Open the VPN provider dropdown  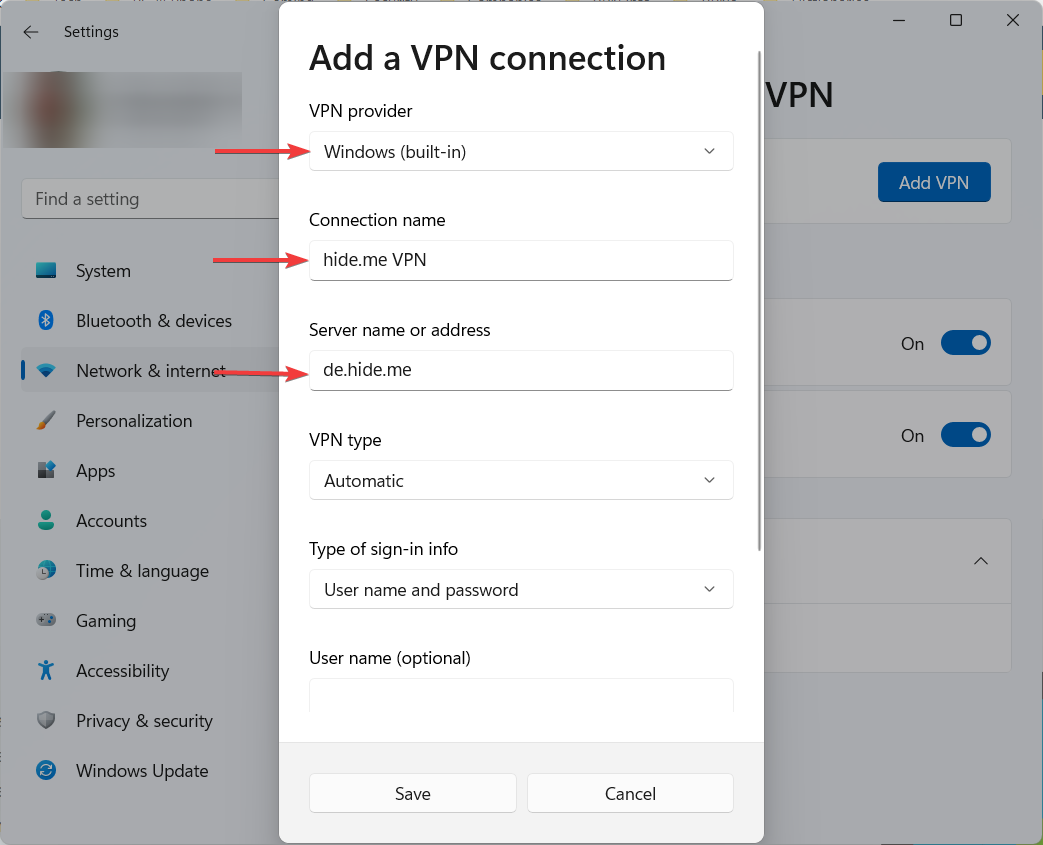point(521,152)
